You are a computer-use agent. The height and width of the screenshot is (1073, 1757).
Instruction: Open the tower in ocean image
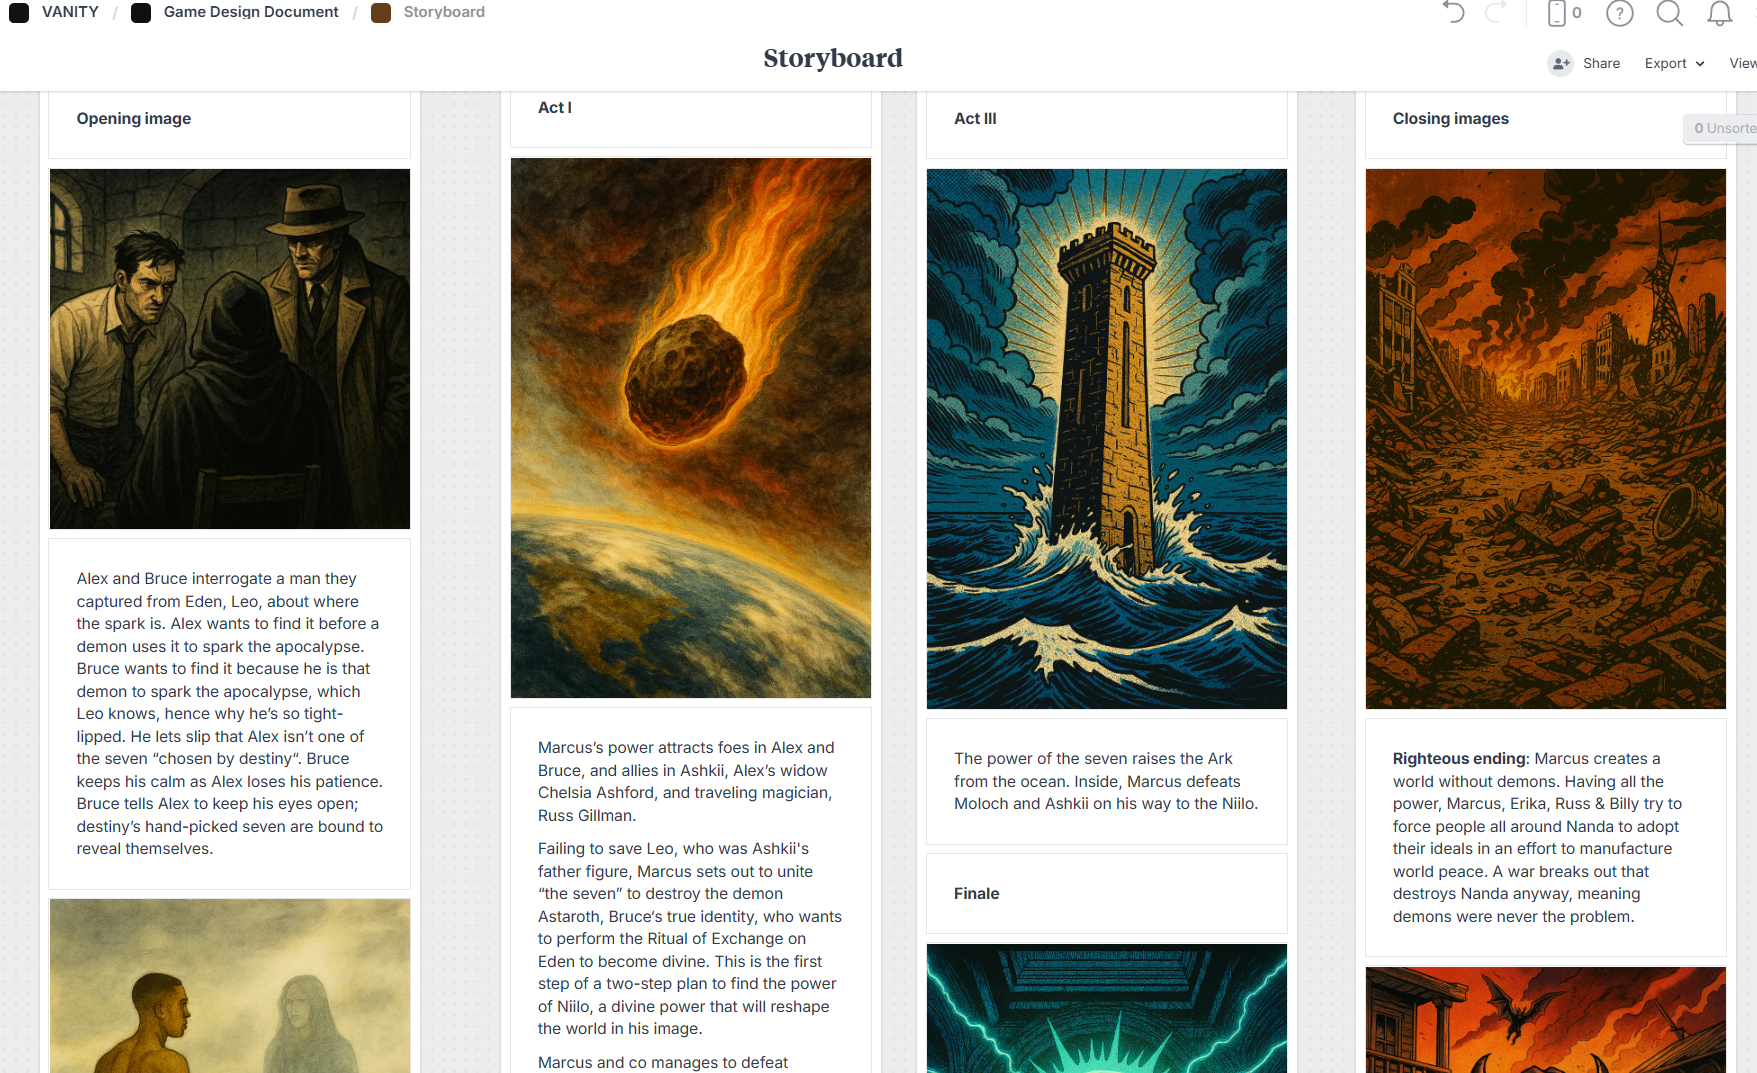point(1106,439)
